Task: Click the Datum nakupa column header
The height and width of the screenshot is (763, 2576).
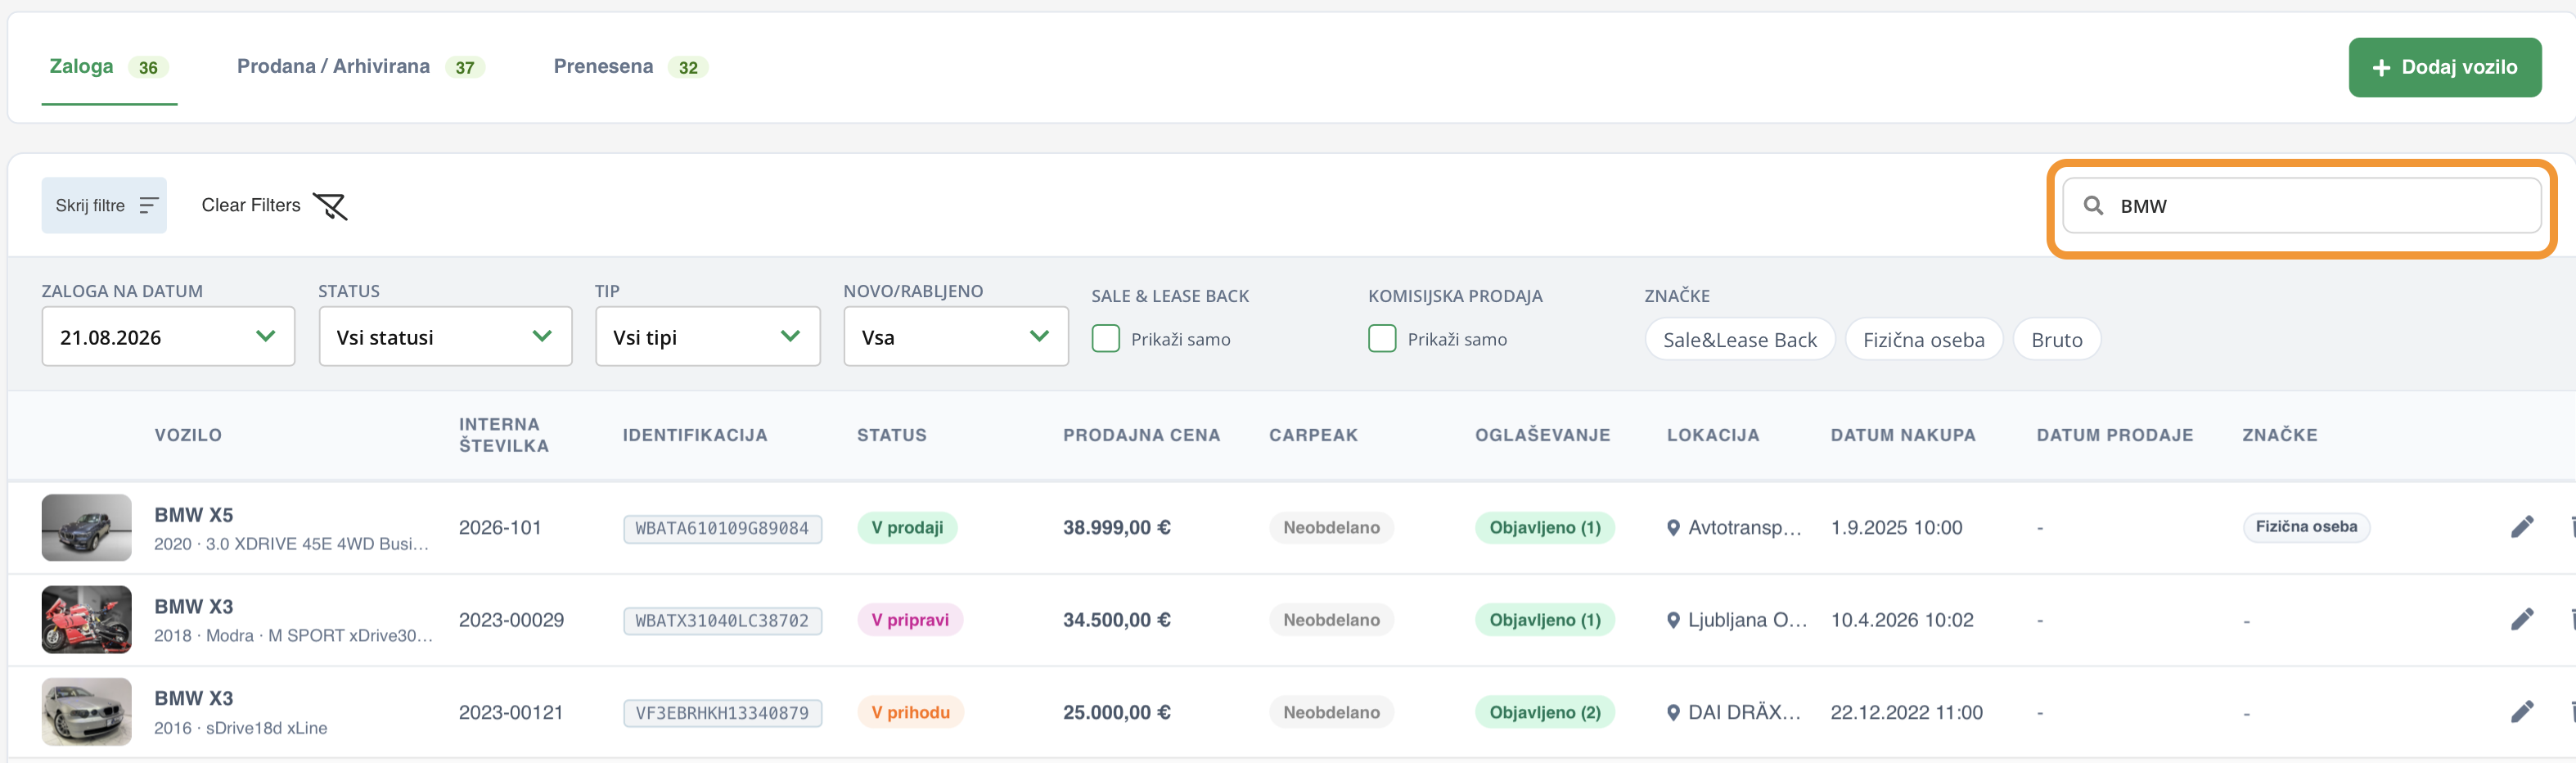Action: tap(1903, 435)
